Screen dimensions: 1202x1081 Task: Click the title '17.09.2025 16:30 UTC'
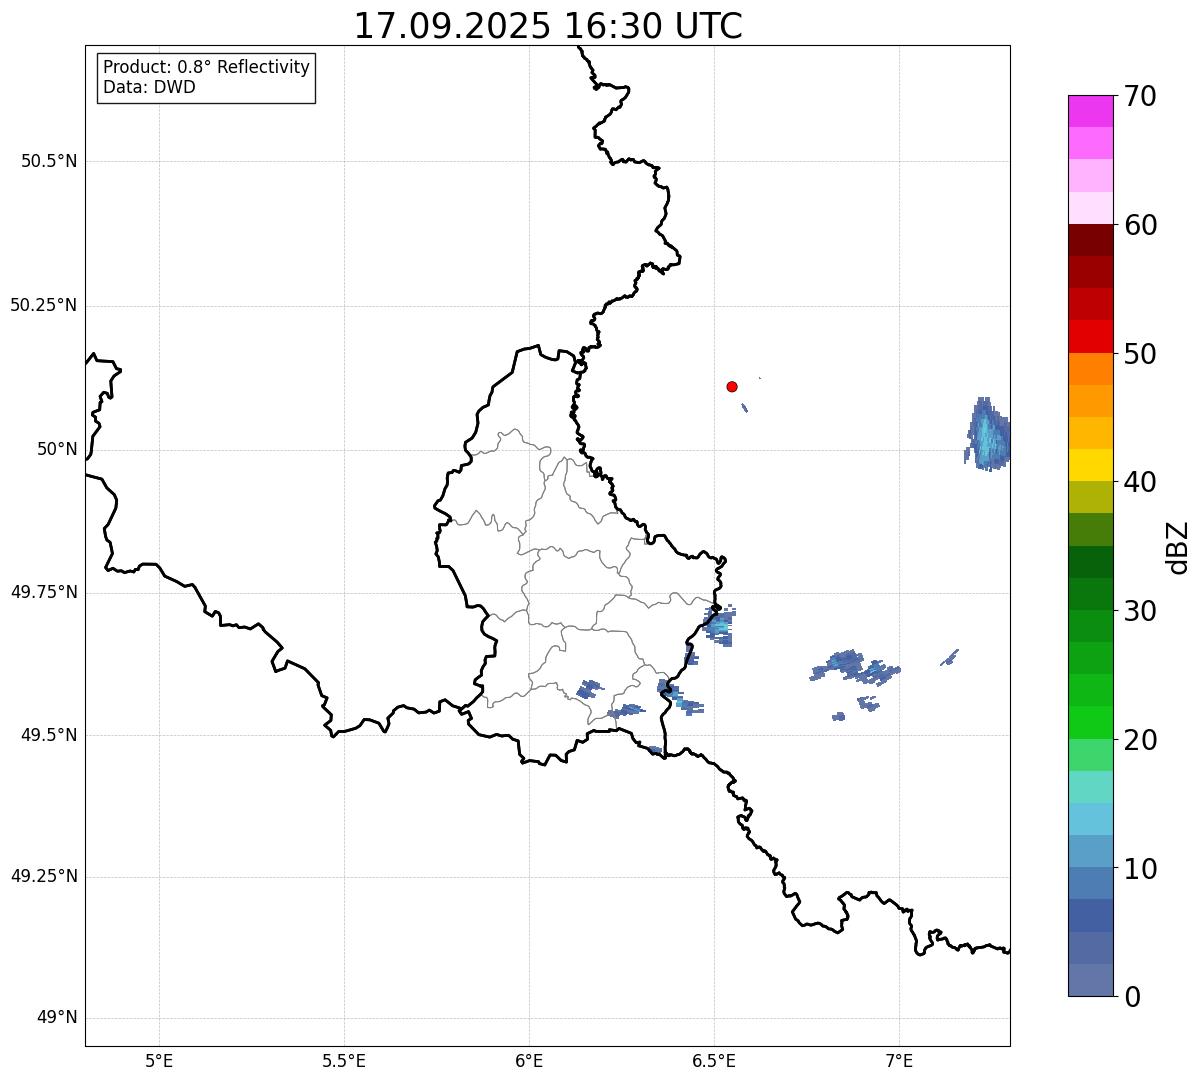(x=548, y=26)
